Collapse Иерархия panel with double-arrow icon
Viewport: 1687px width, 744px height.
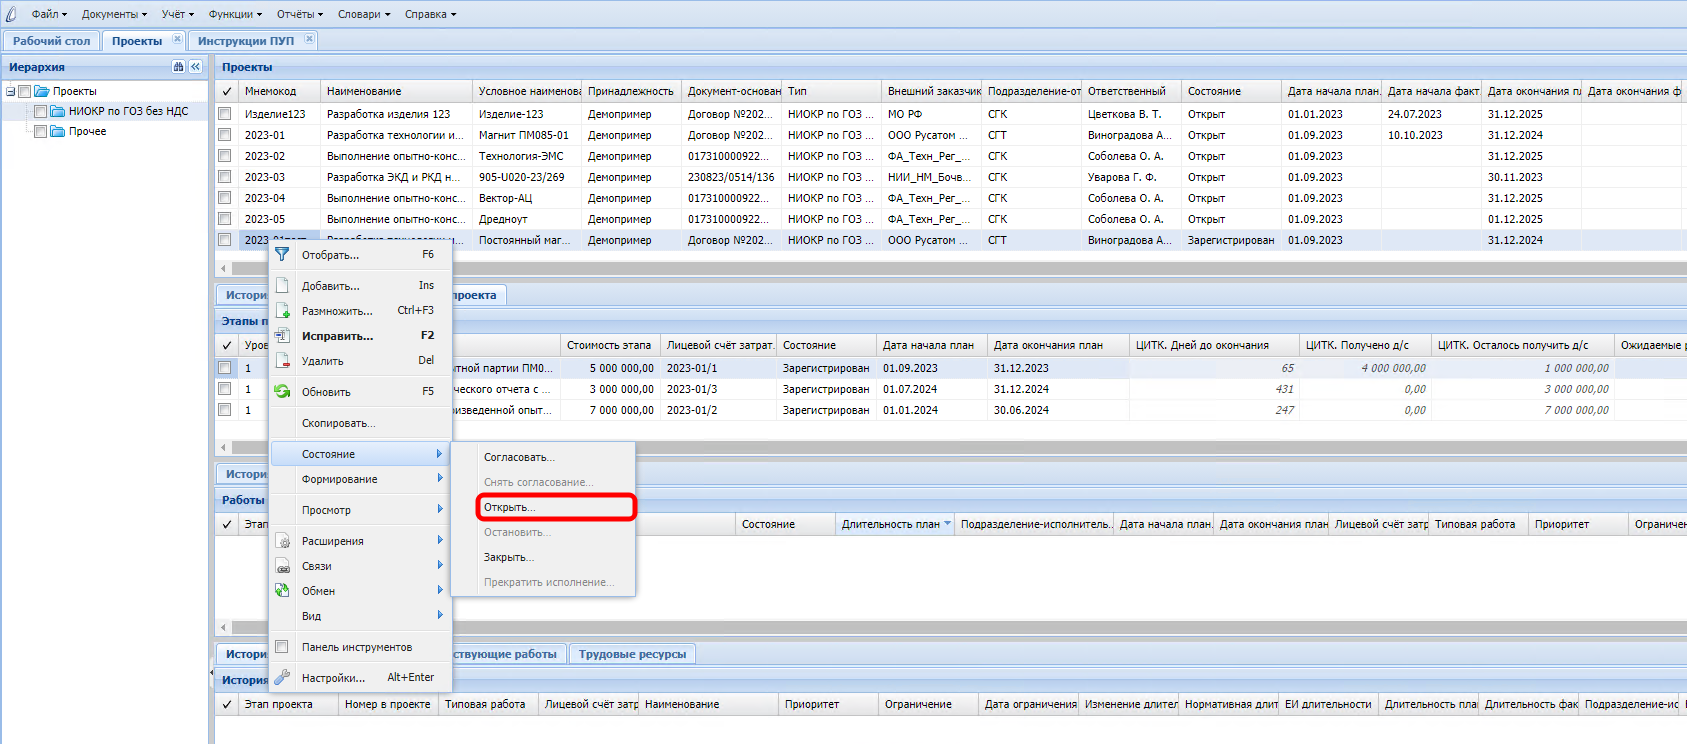pos(195,67)
